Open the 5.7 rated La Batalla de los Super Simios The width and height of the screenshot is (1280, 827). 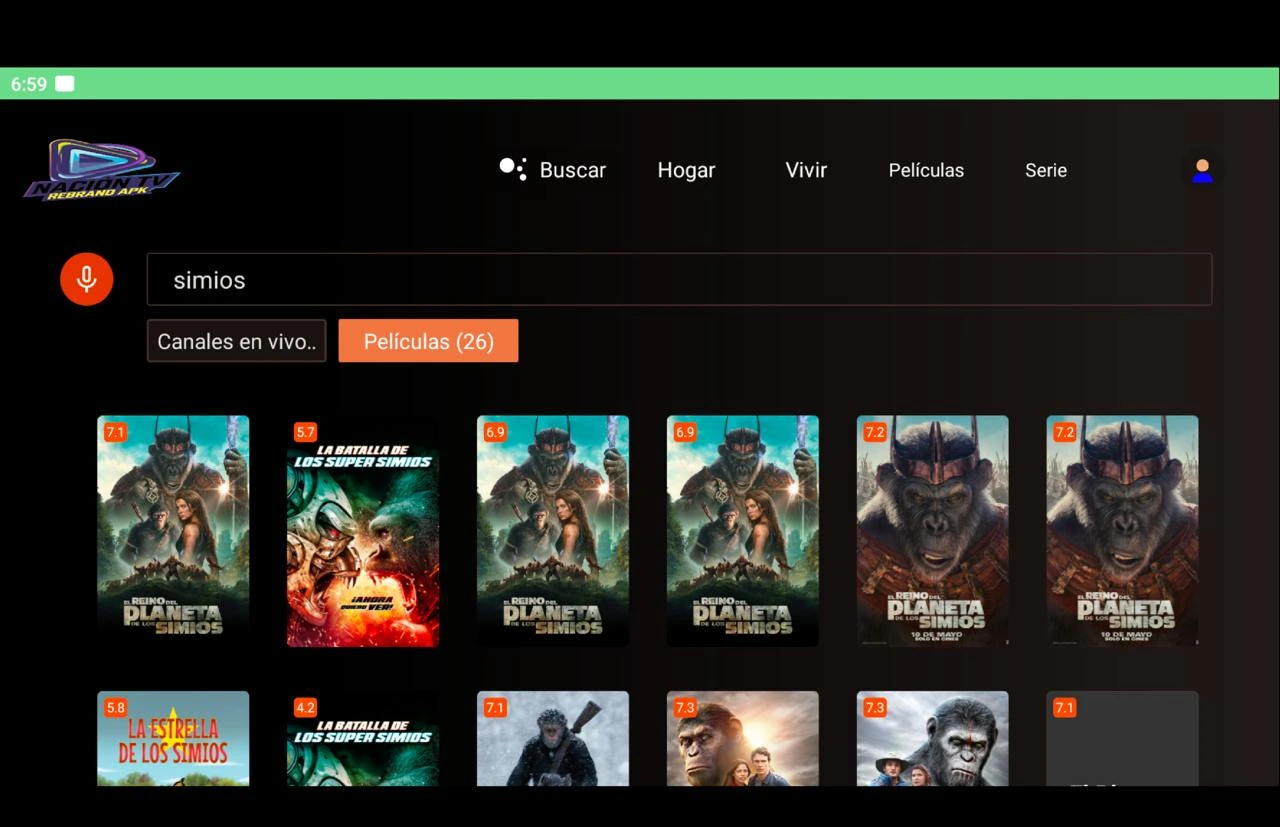click(363, 531)
